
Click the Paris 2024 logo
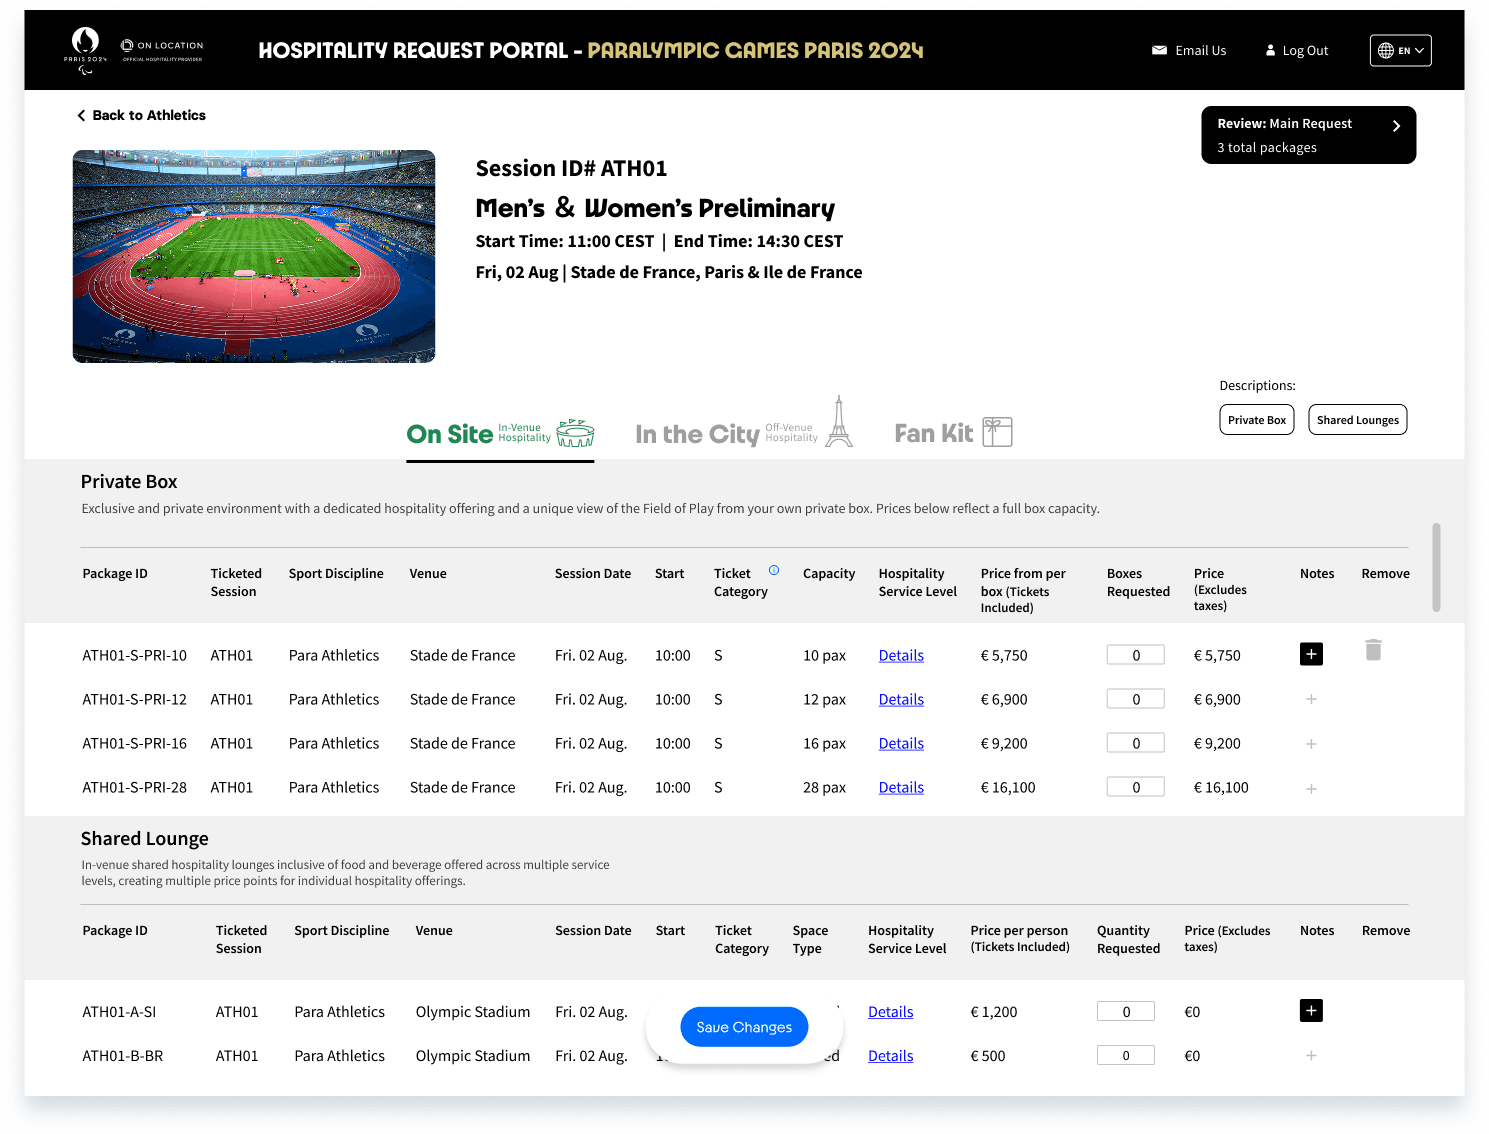click(x=85, y=50)
